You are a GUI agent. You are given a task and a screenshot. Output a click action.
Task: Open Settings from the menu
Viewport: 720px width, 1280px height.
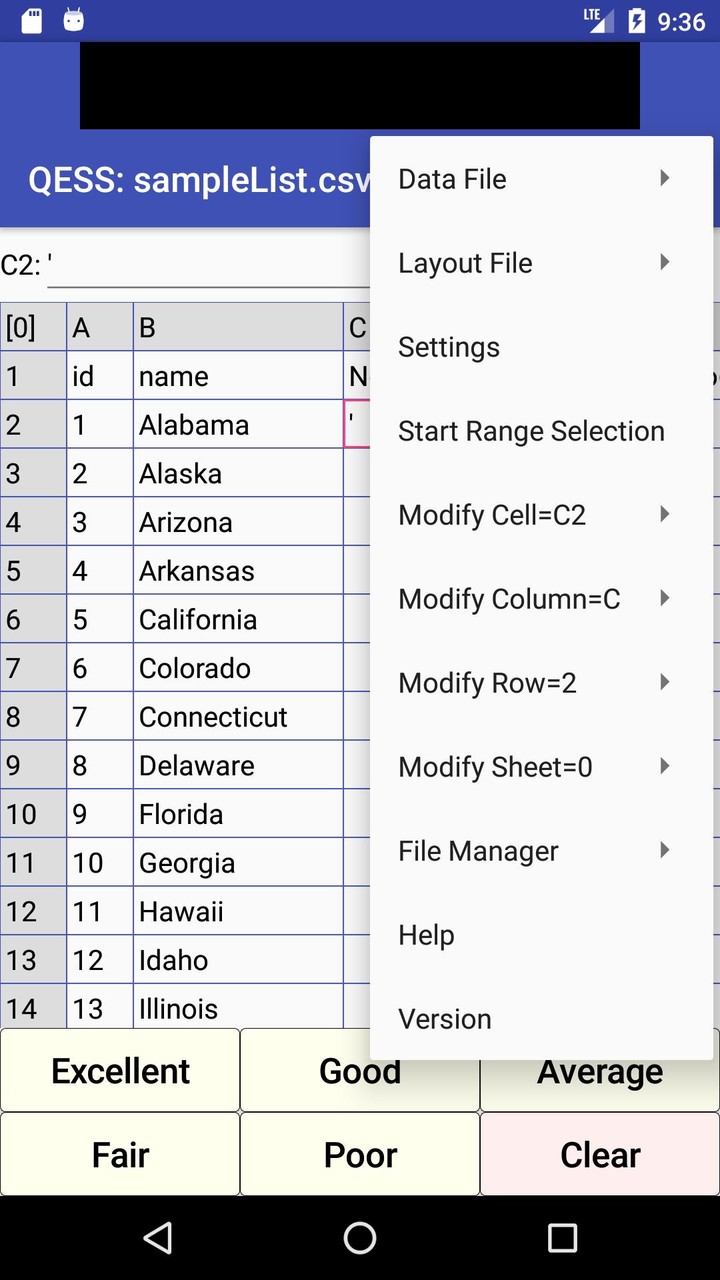(x=449, y=347)
